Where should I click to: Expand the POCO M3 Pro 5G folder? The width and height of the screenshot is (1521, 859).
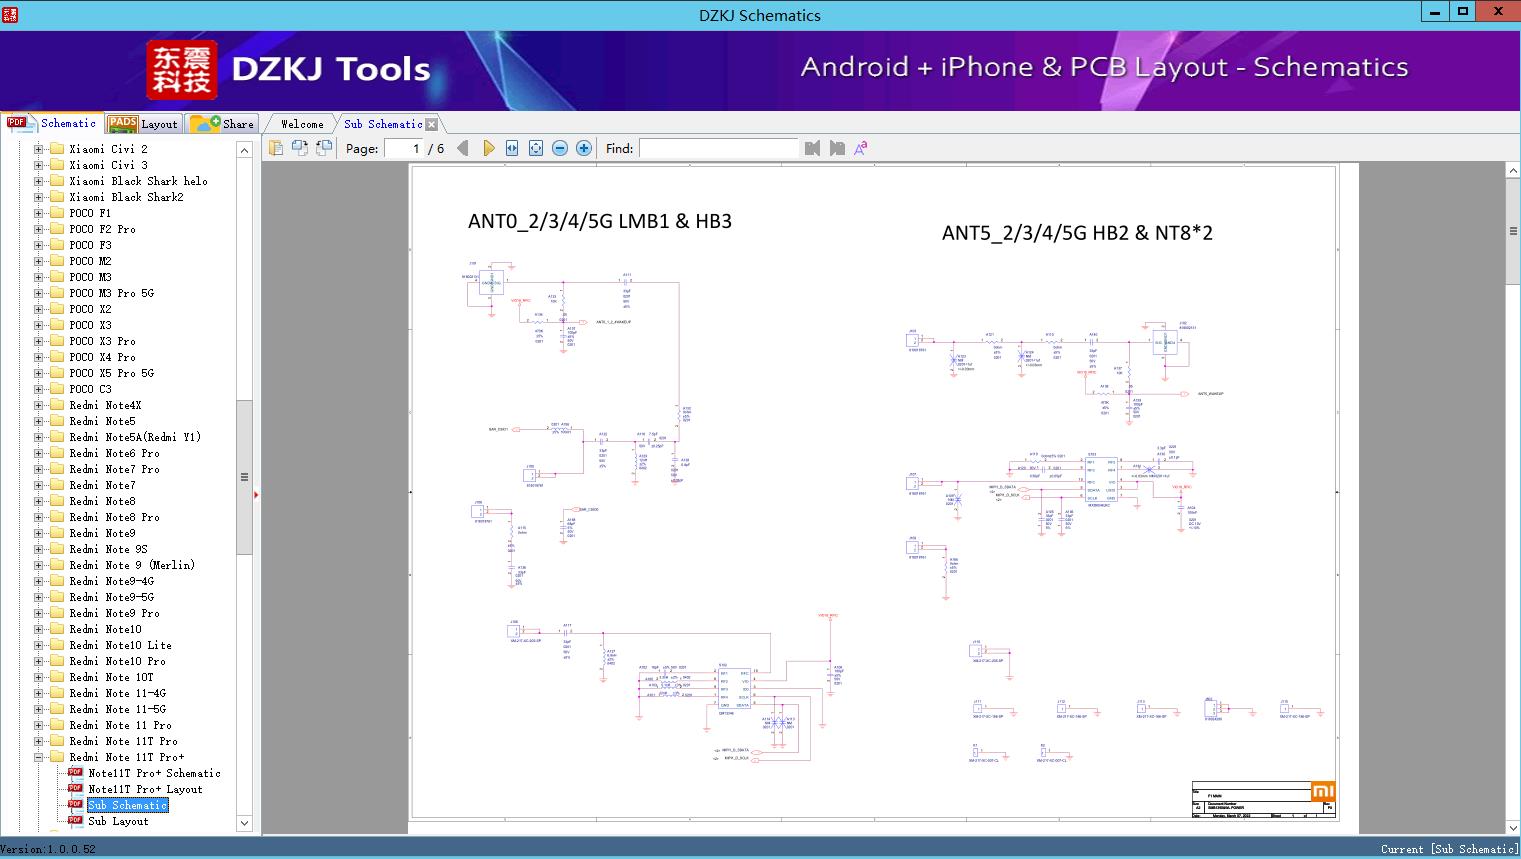38,293
